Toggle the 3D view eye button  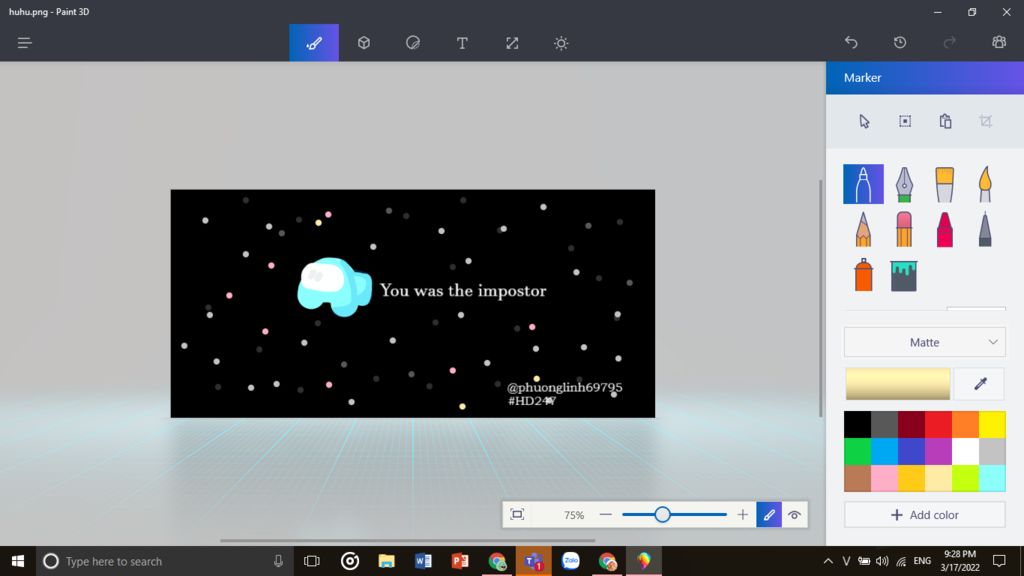click(795, 515)
